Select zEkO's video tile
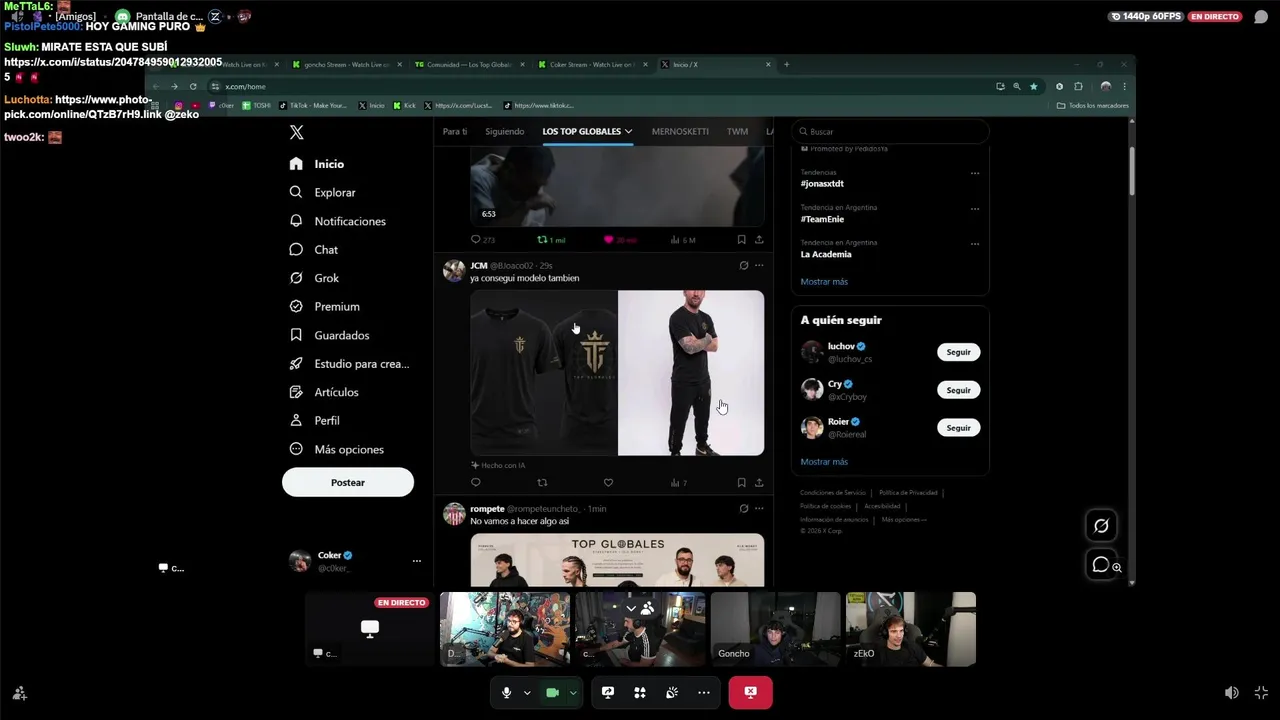Image resolution: width=1280 pixels, height=720 pixels. coord(911,629)
